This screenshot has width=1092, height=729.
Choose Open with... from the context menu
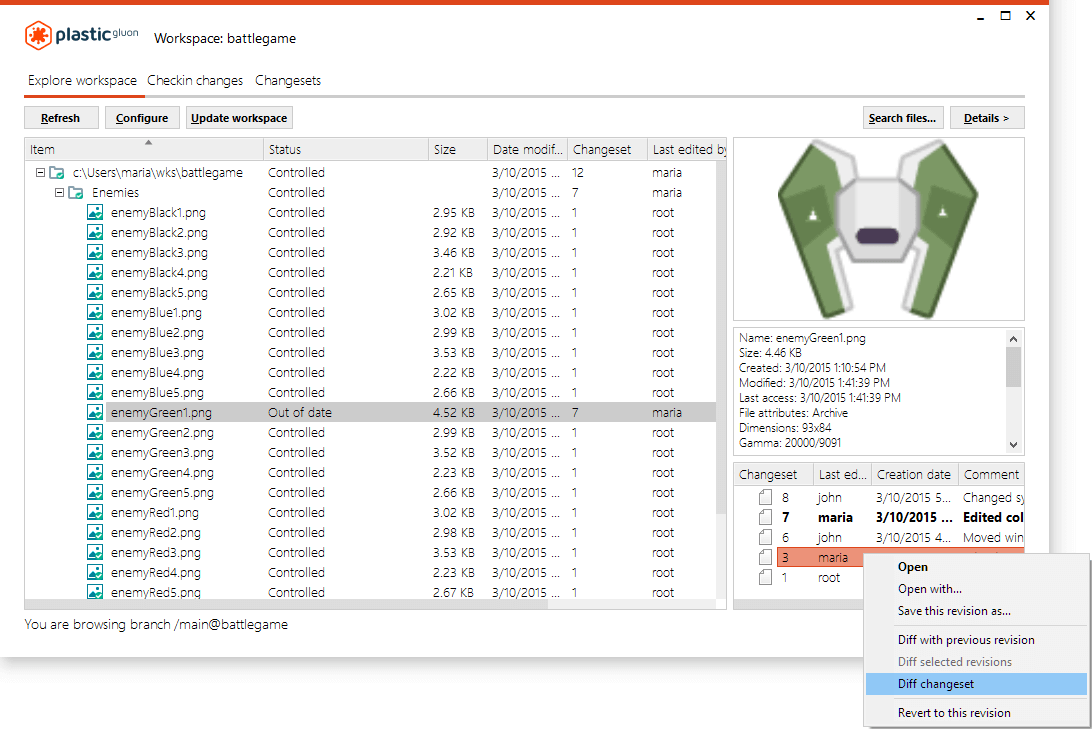976,589
